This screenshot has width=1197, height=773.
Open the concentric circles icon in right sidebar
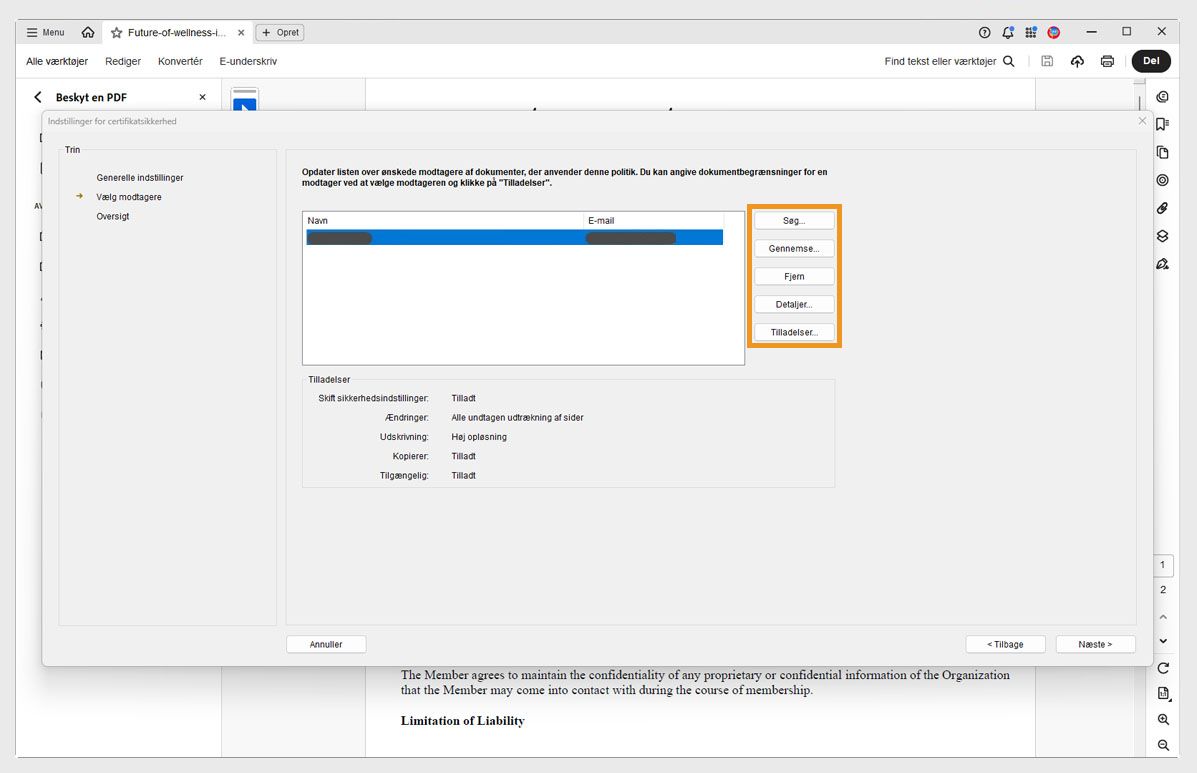point(1163,180)
